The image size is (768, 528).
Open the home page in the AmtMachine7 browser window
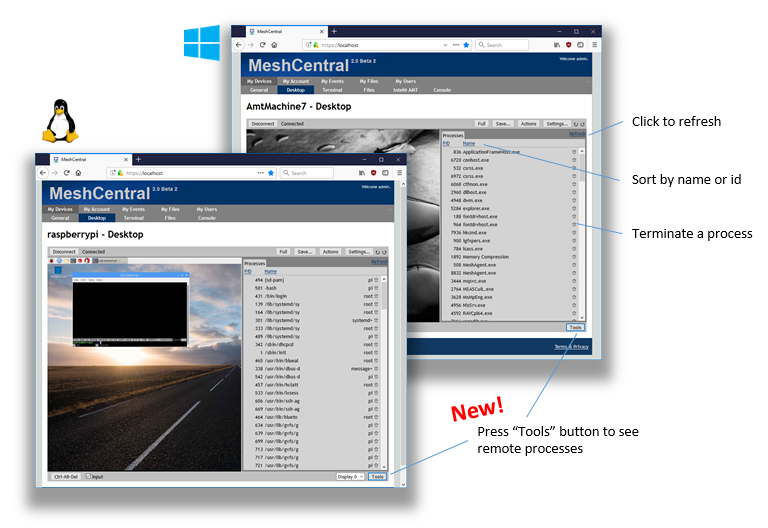[274, 45]
